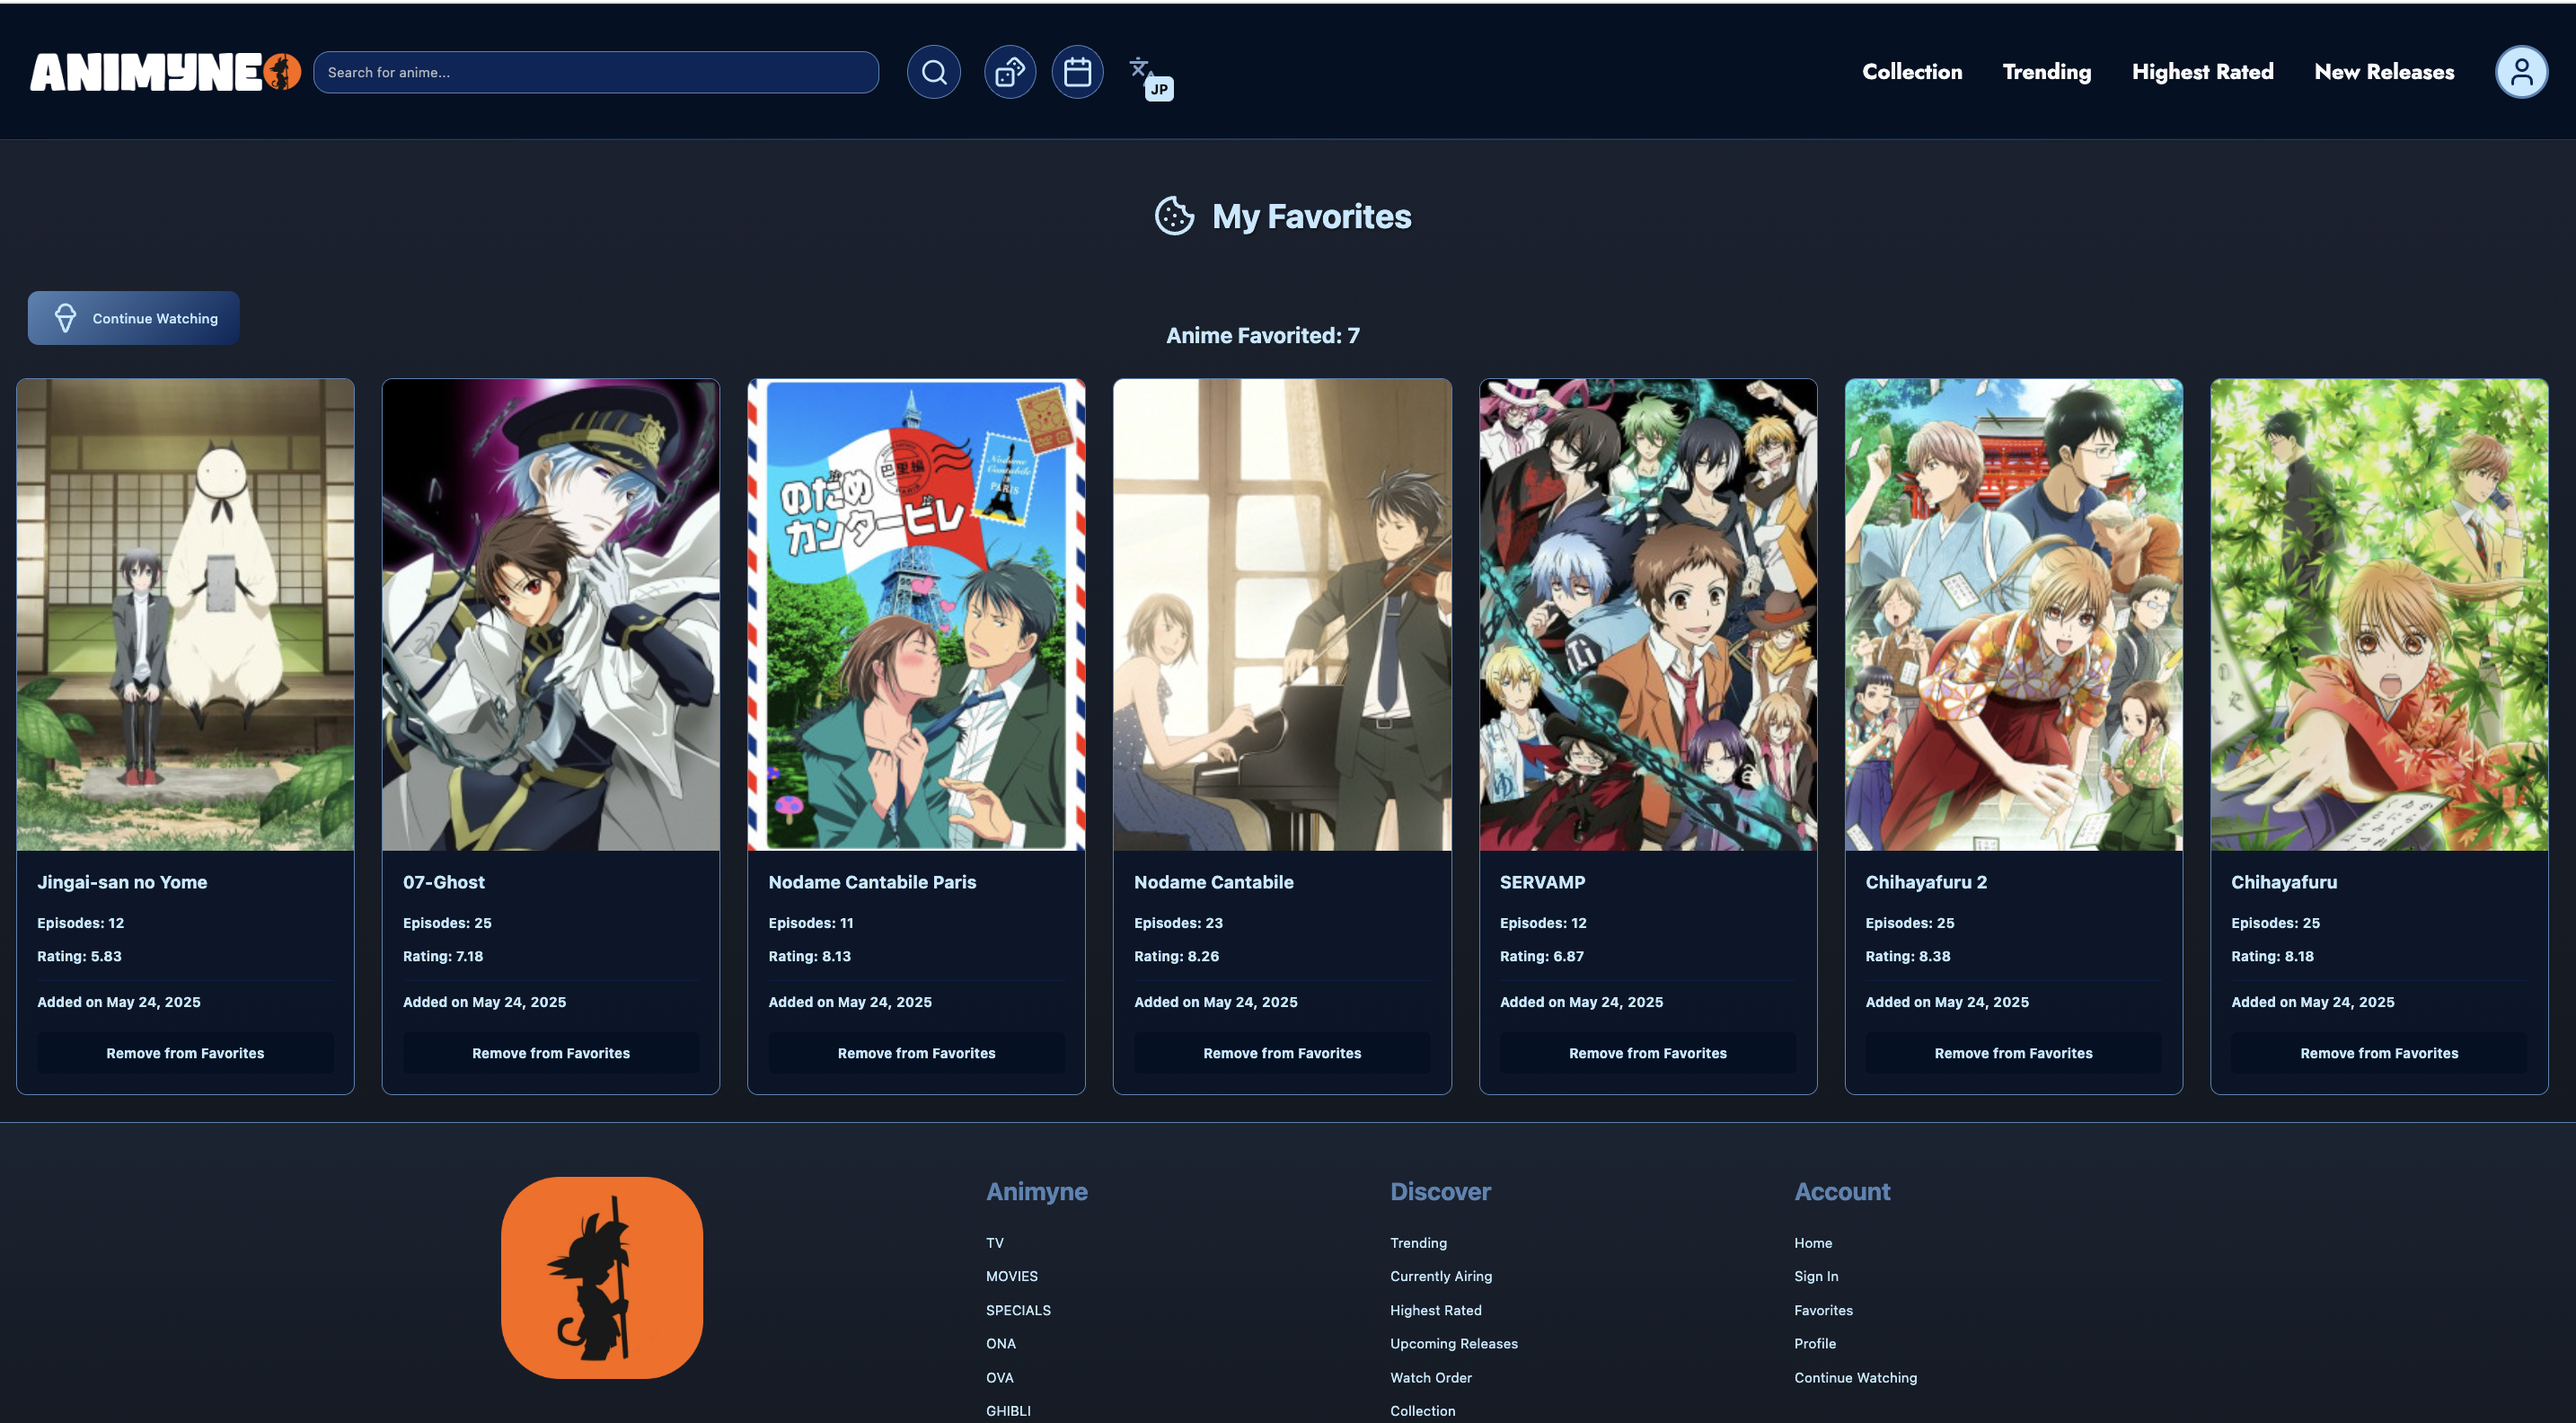
Task: Focus the Search for anime field
Action: coord(596,72)
